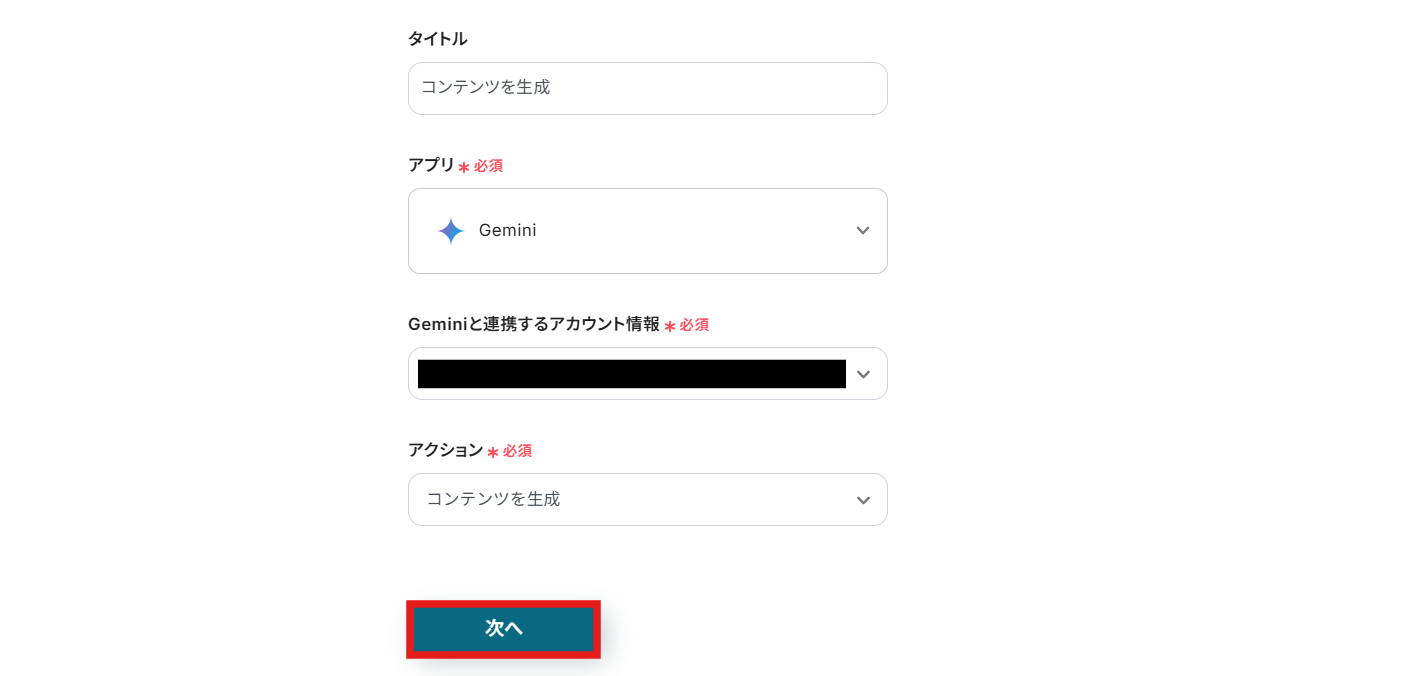1423x676 pixels.
Task: Click the blacked-out account value
Action: [631, 374]
